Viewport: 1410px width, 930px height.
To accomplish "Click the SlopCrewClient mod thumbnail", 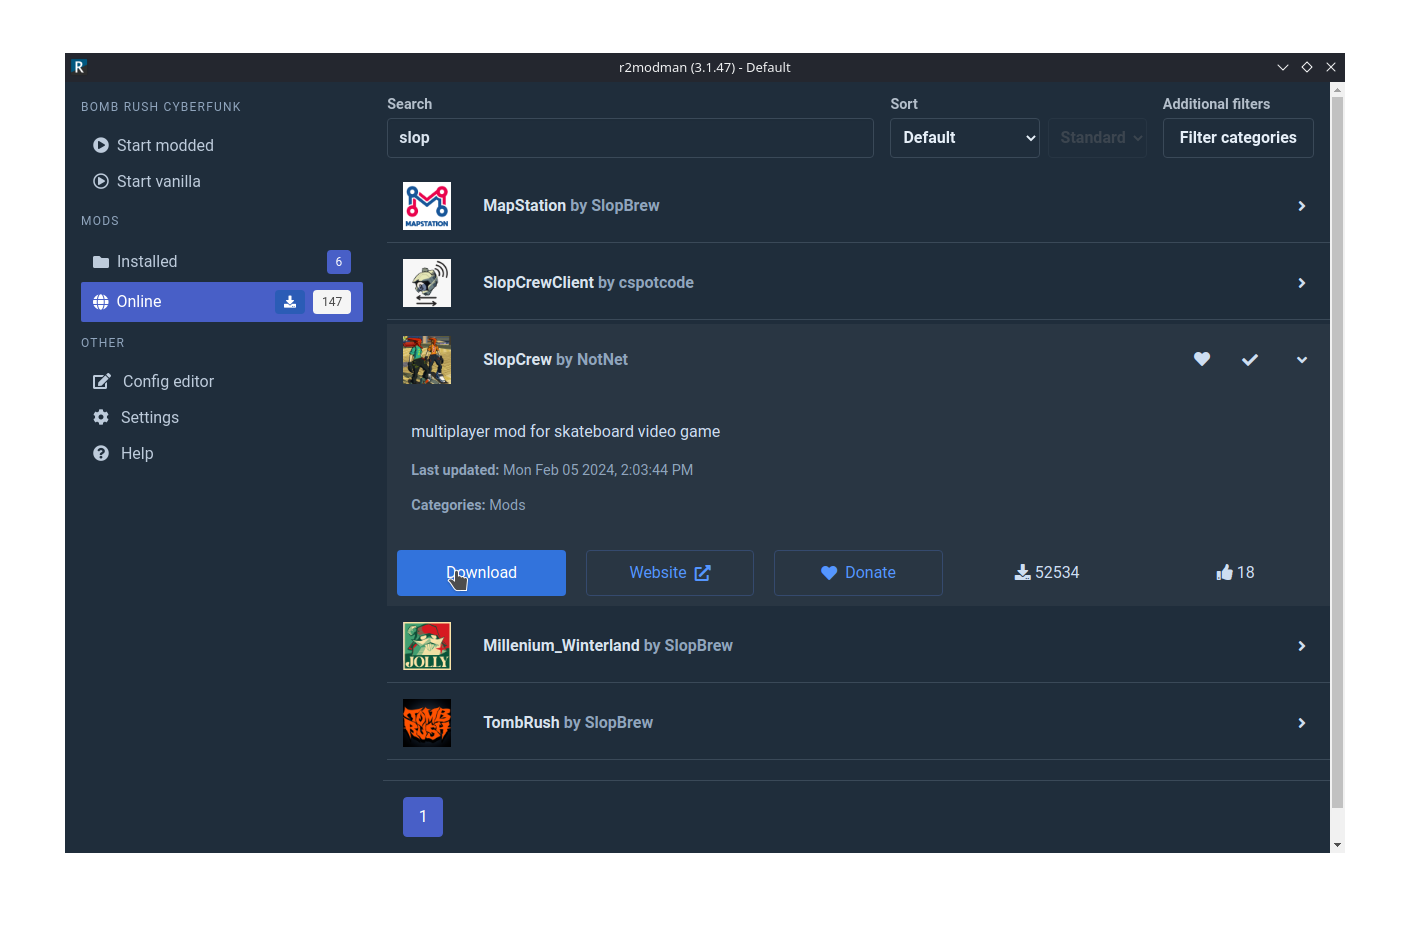I will point(427,283).
